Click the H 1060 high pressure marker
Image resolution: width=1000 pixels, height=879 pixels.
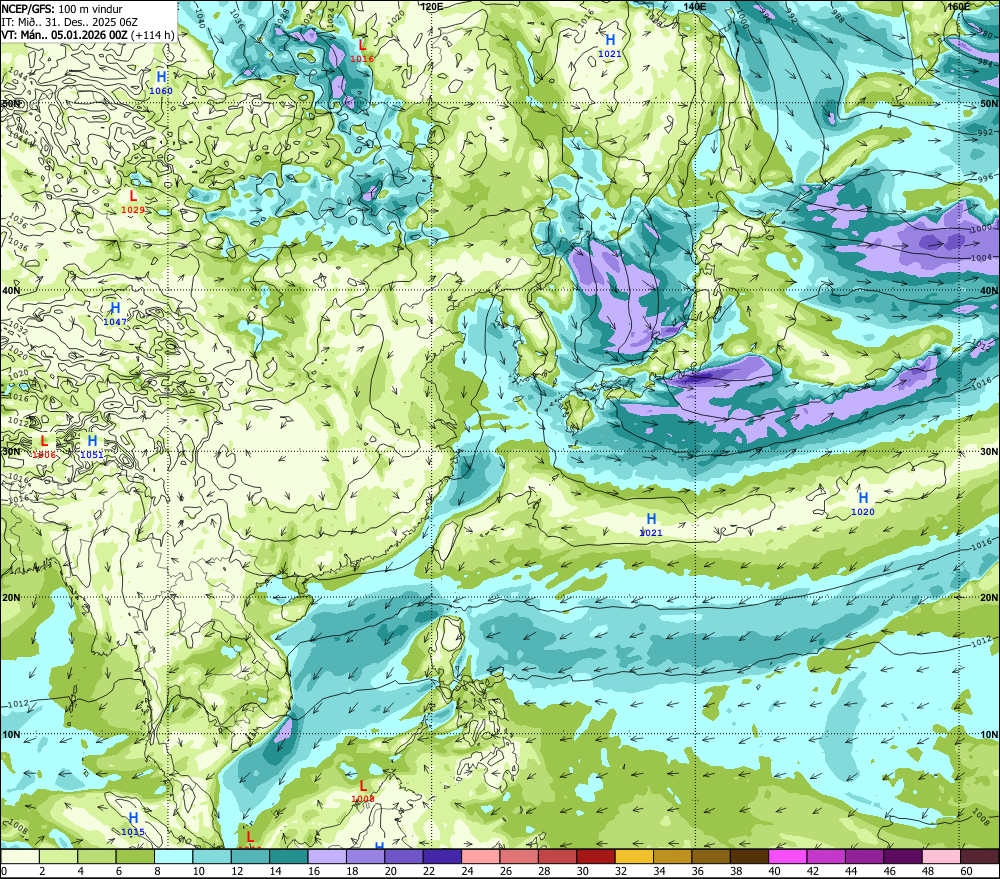coord(161,83)
